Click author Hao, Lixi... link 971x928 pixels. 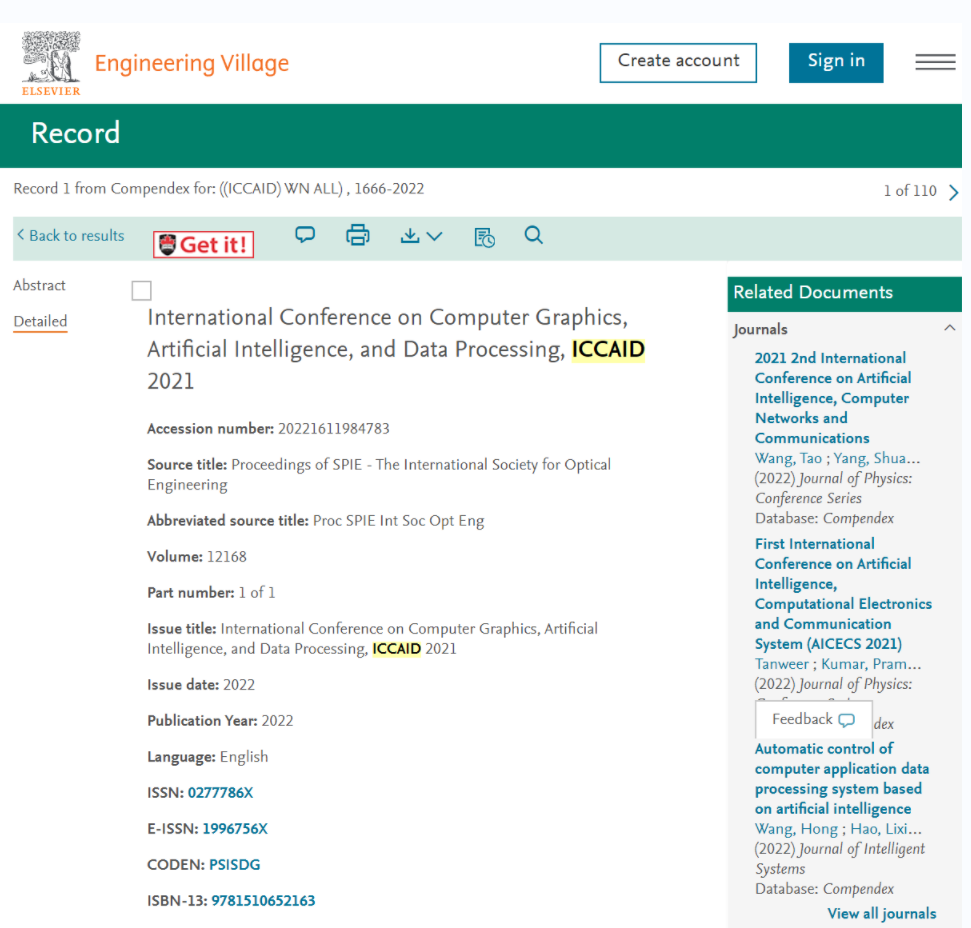point(886,829)
